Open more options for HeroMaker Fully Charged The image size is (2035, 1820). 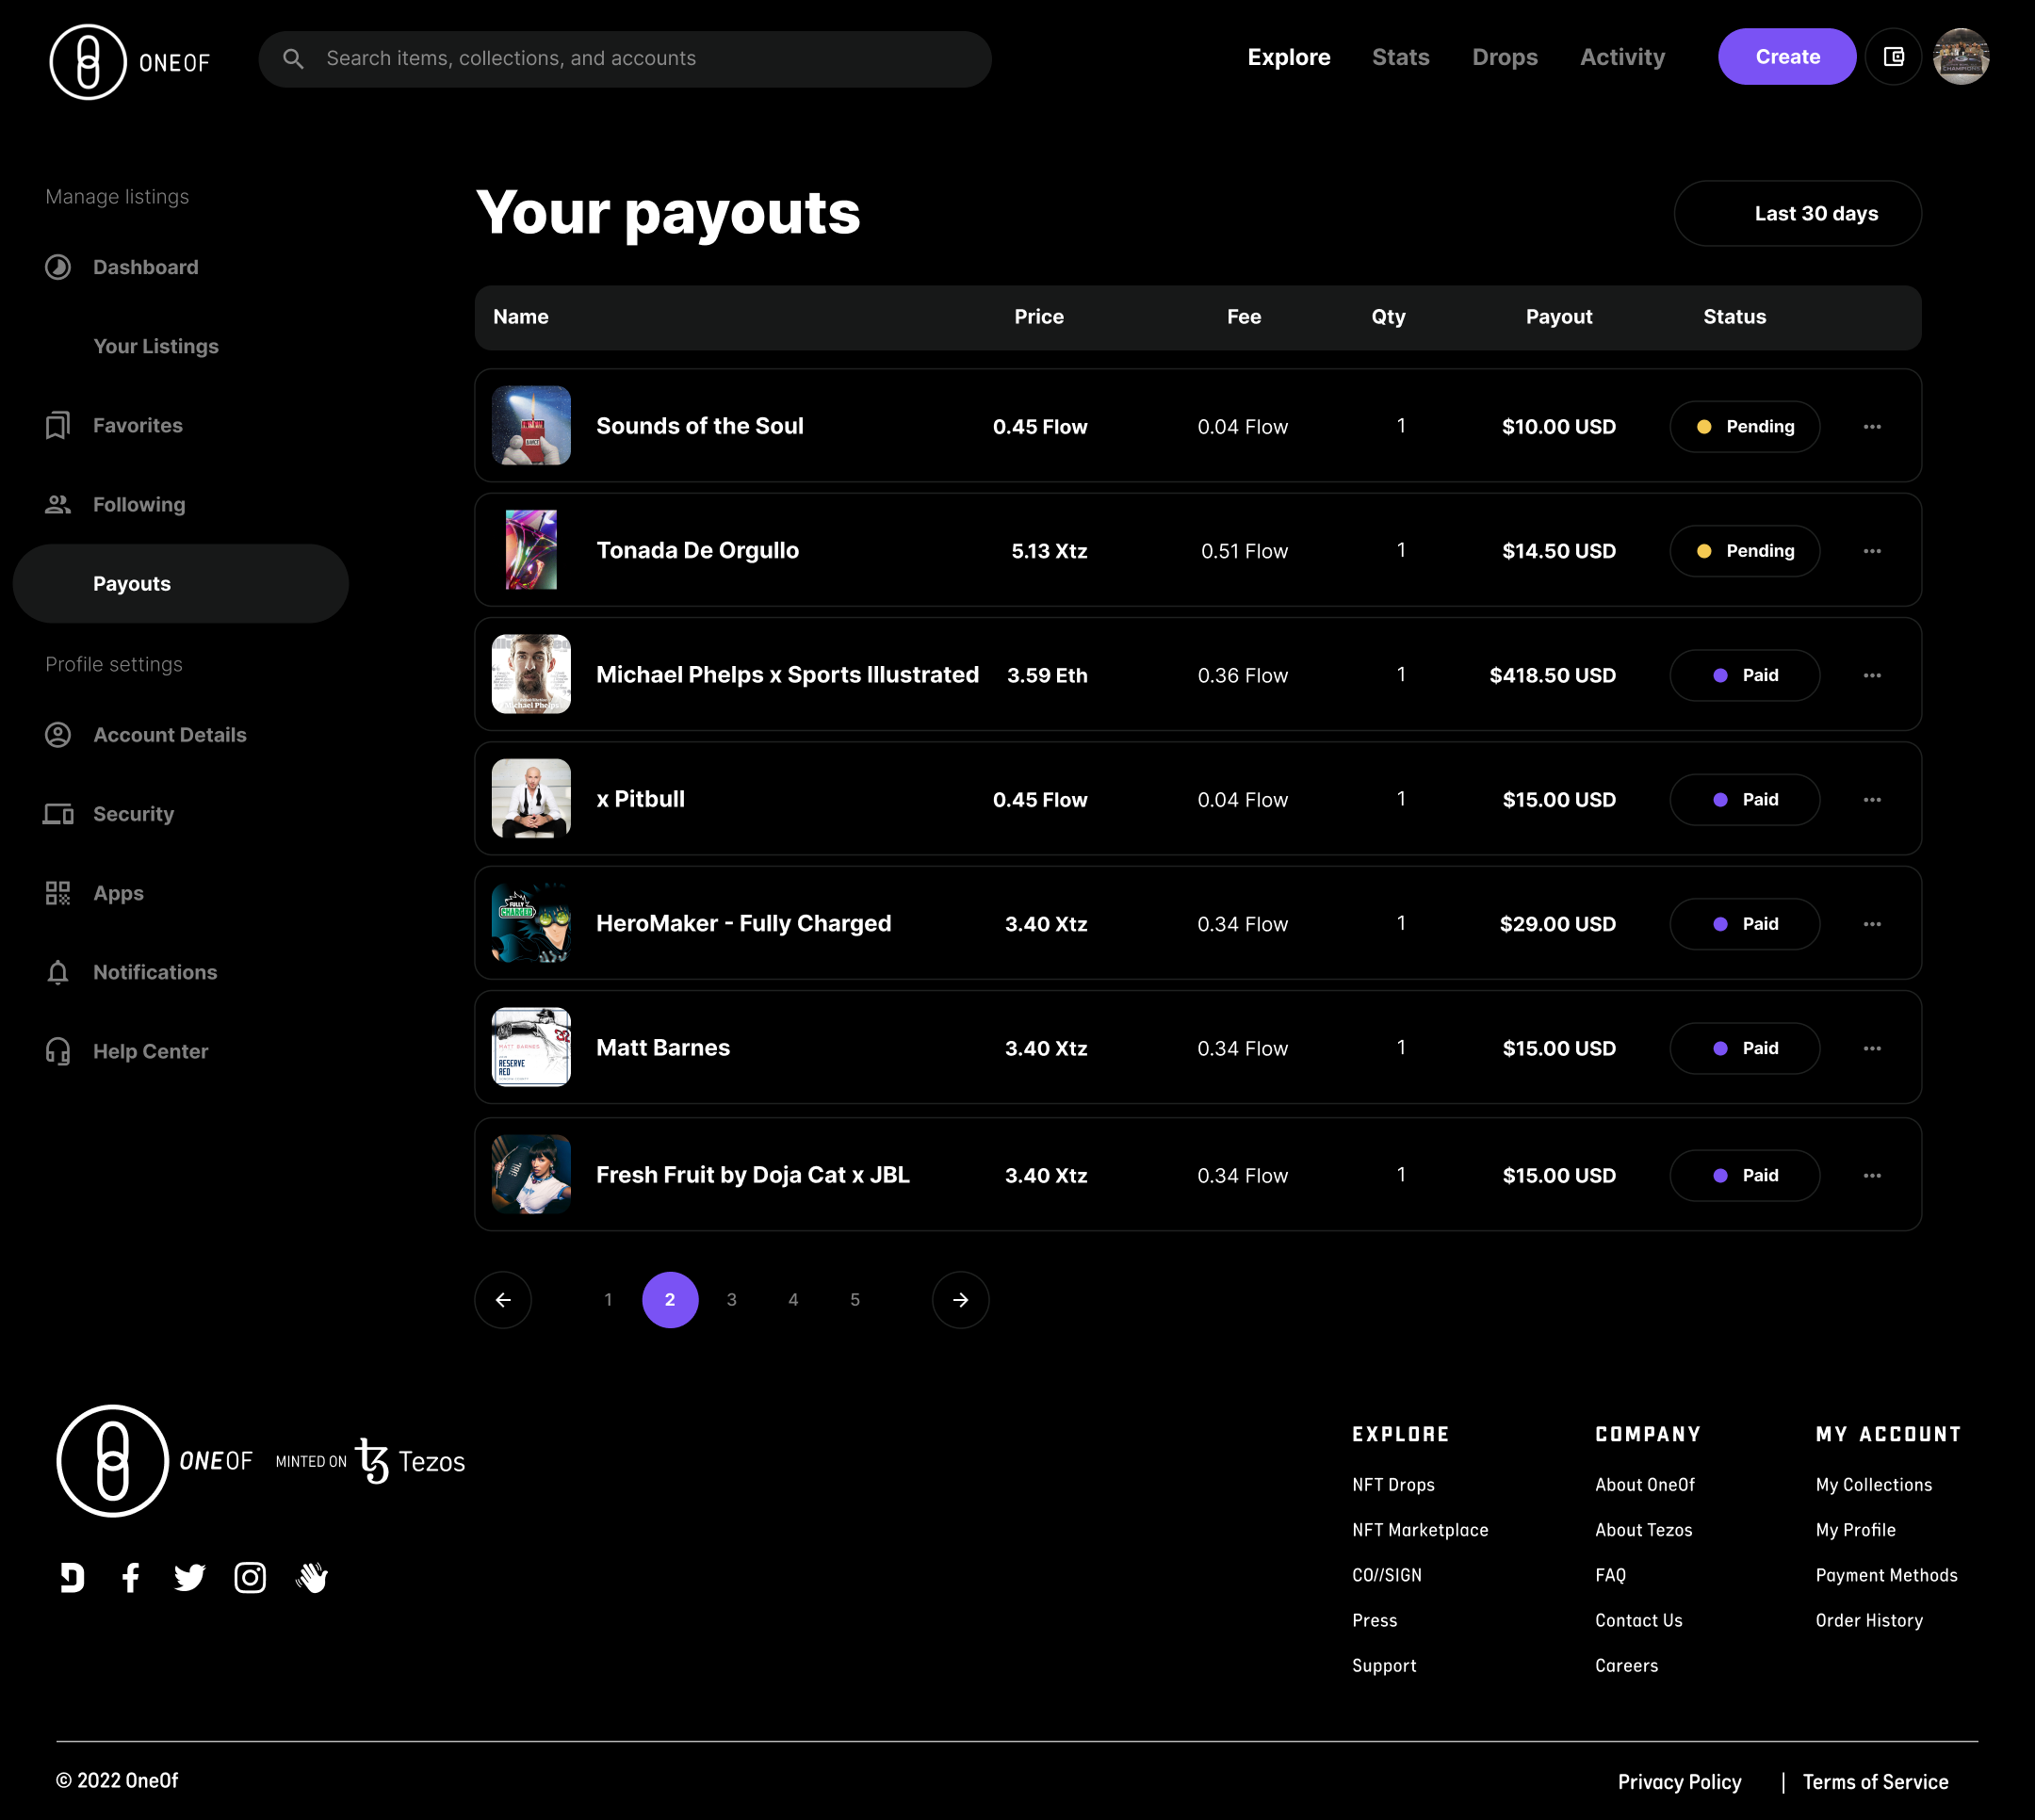click(x=1872, y=924)
